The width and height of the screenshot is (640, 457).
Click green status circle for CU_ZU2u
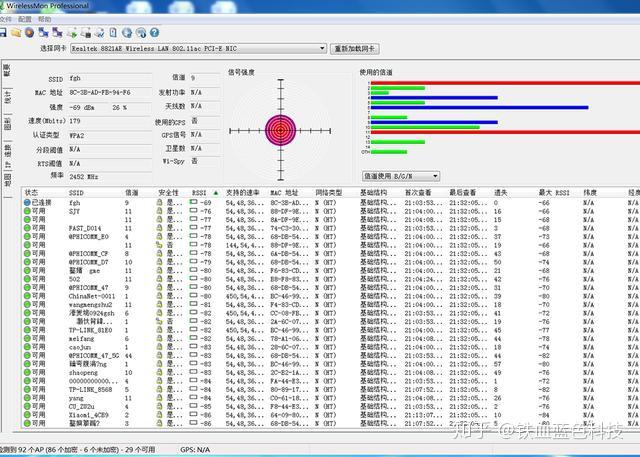[27, 406]
